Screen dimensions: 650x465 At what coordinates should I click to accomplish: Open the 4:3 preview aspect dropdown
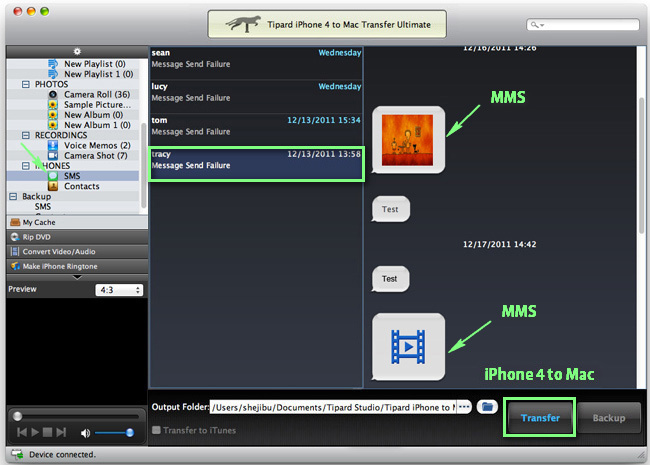(x=119, y=290)
